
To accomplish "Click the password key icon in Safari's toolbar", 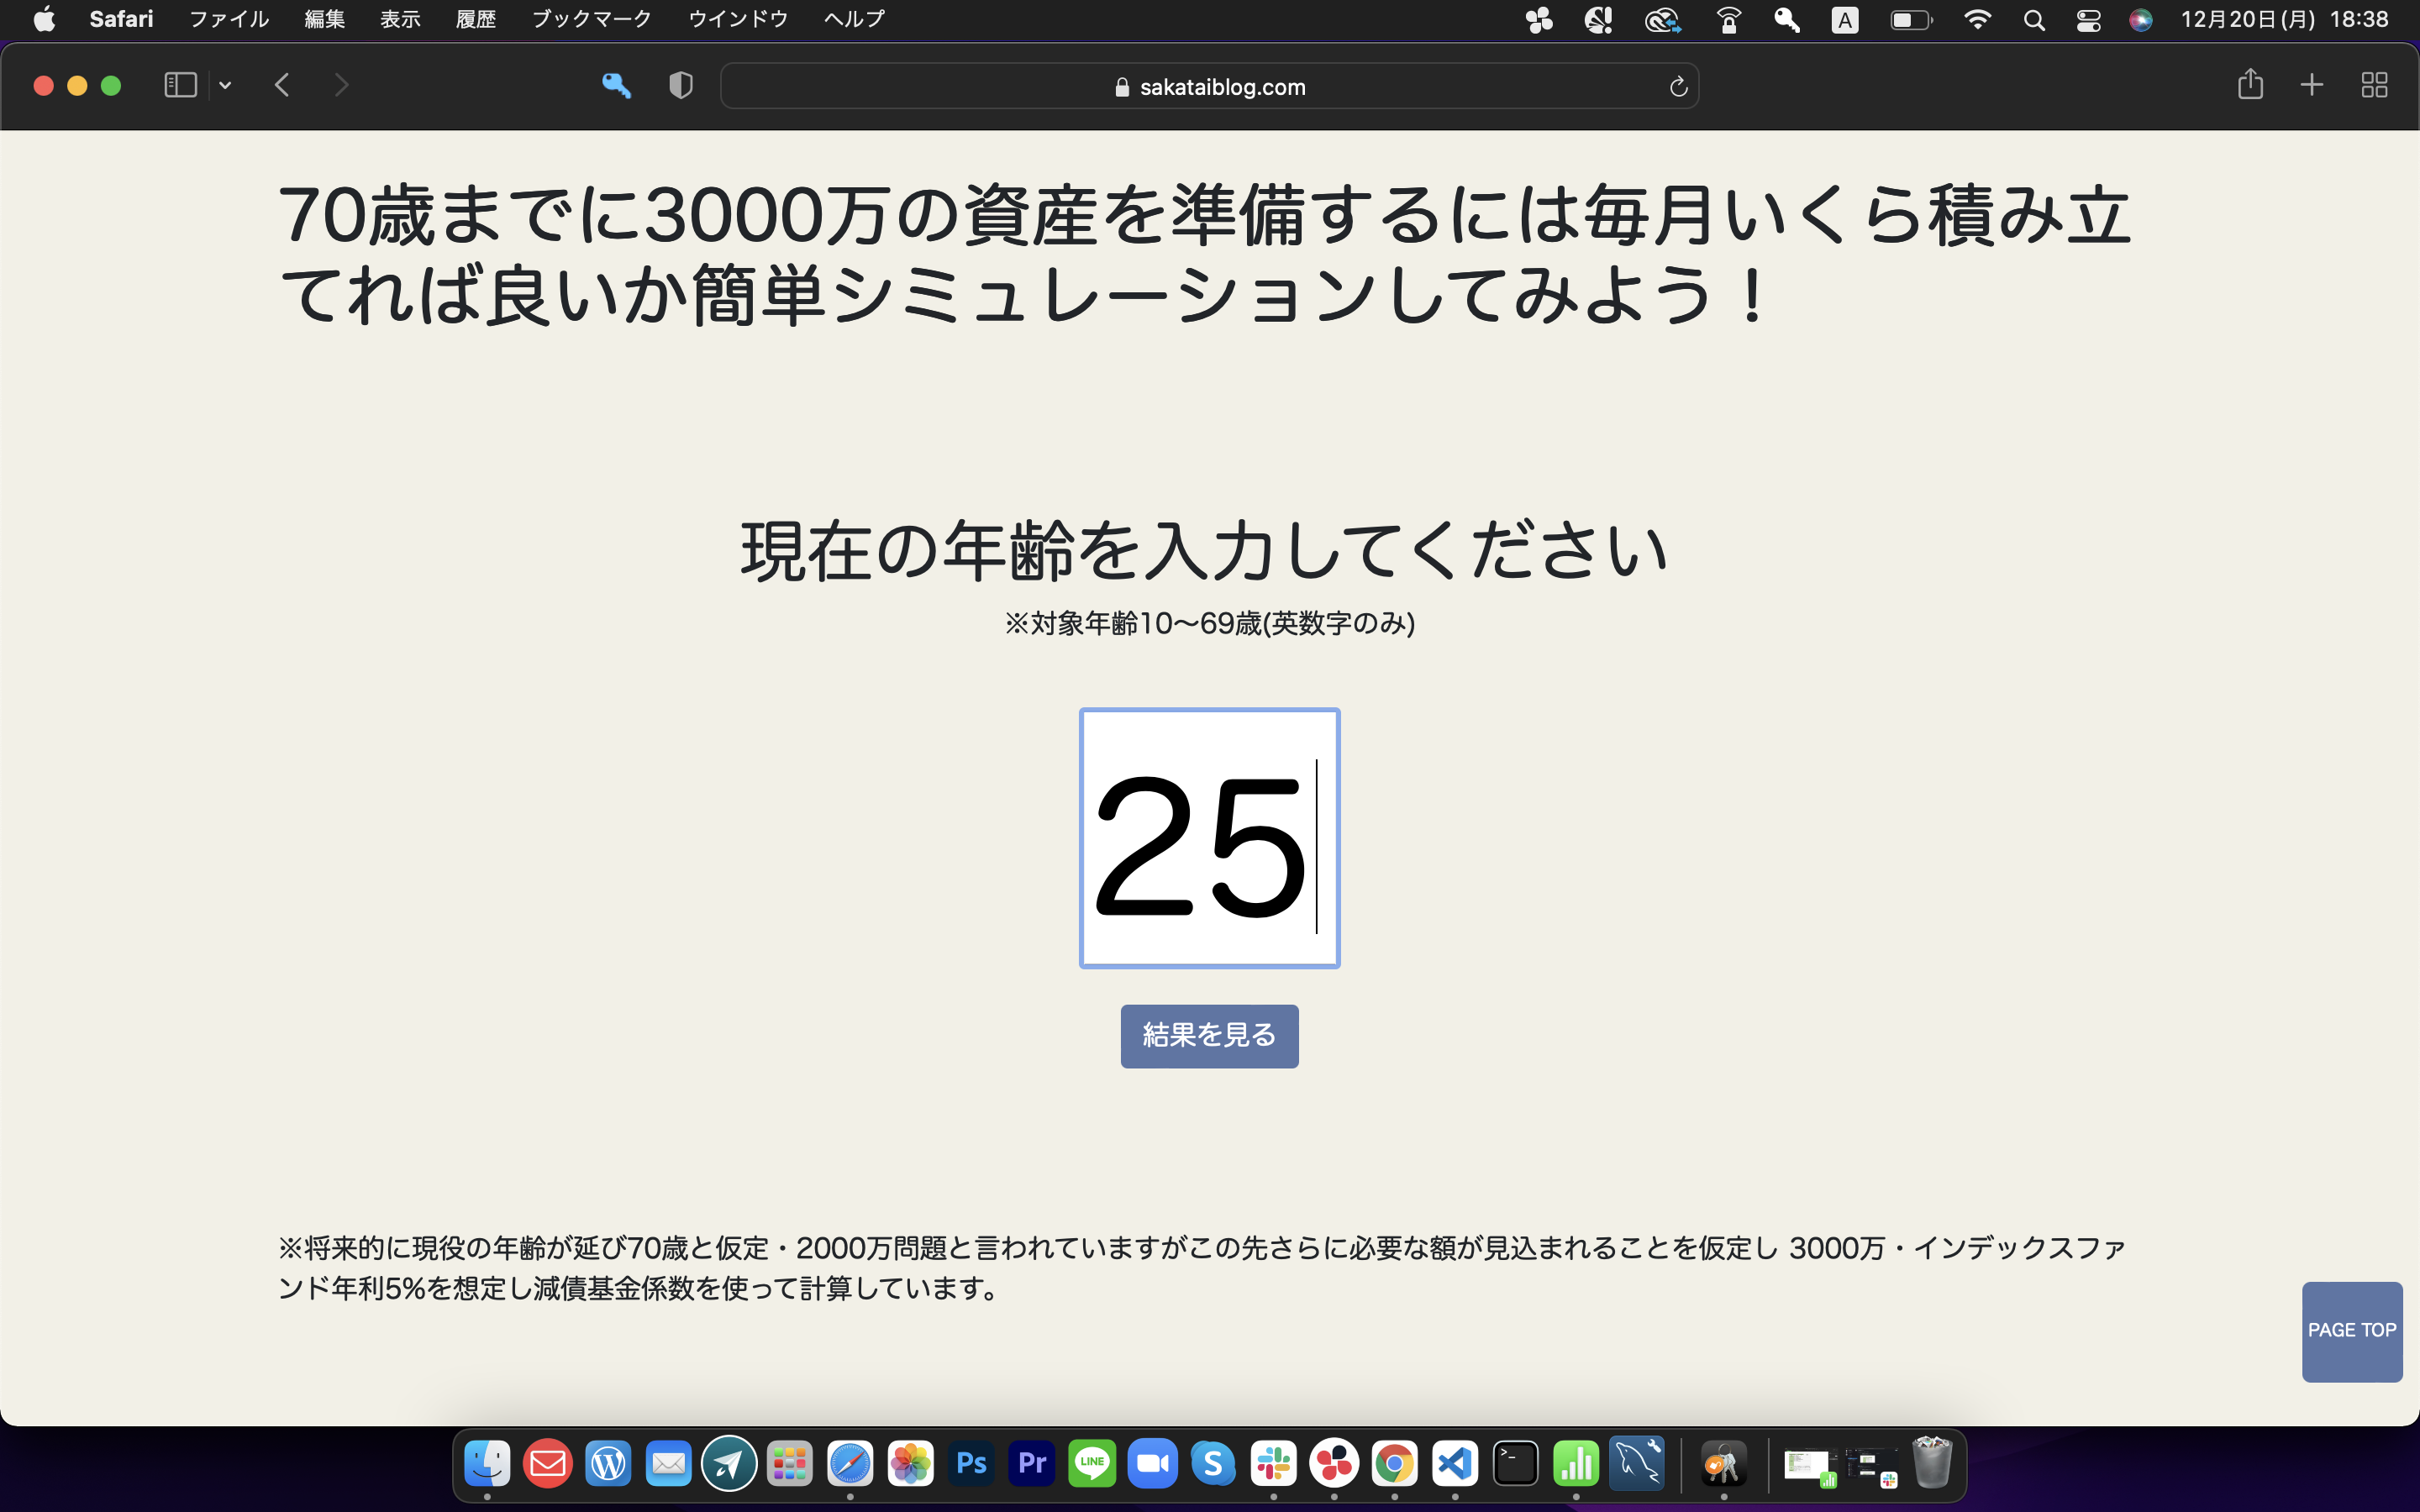I will pyautogui.click(x=617, y=86).
